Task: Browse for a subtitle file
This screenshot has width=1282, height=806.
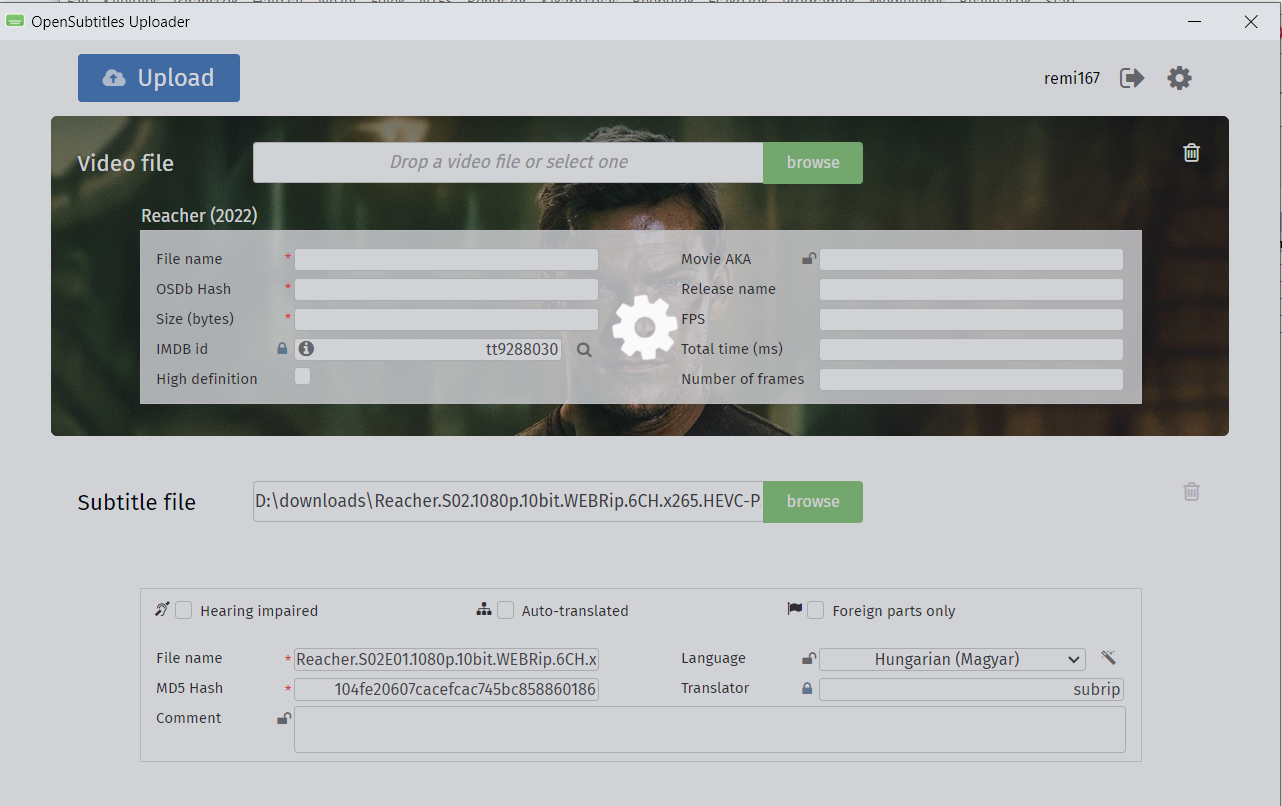Action: click(813, 501)
